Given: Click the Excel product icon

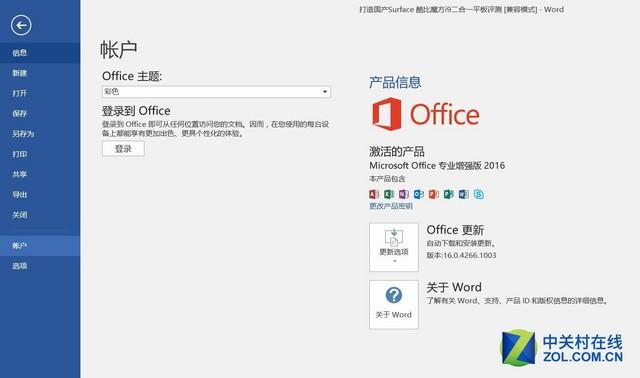Looking at the screenshot, I should (x=389, y=194).
